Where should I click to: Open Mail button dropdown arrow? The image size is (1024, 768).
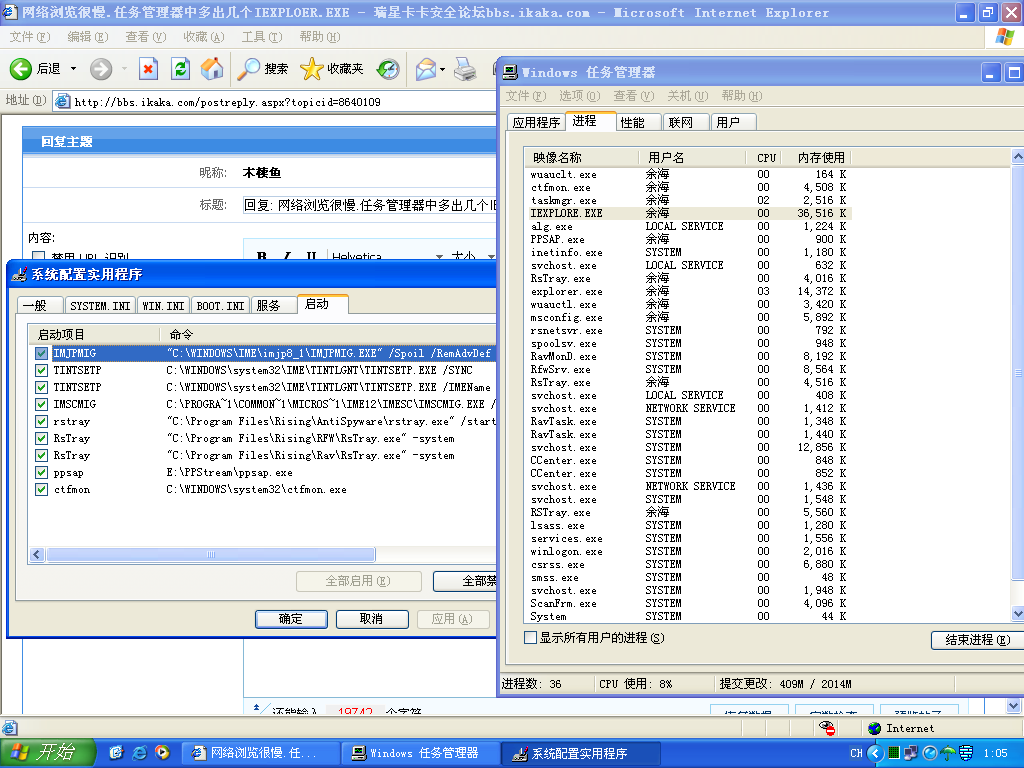(x=442, y=69)
